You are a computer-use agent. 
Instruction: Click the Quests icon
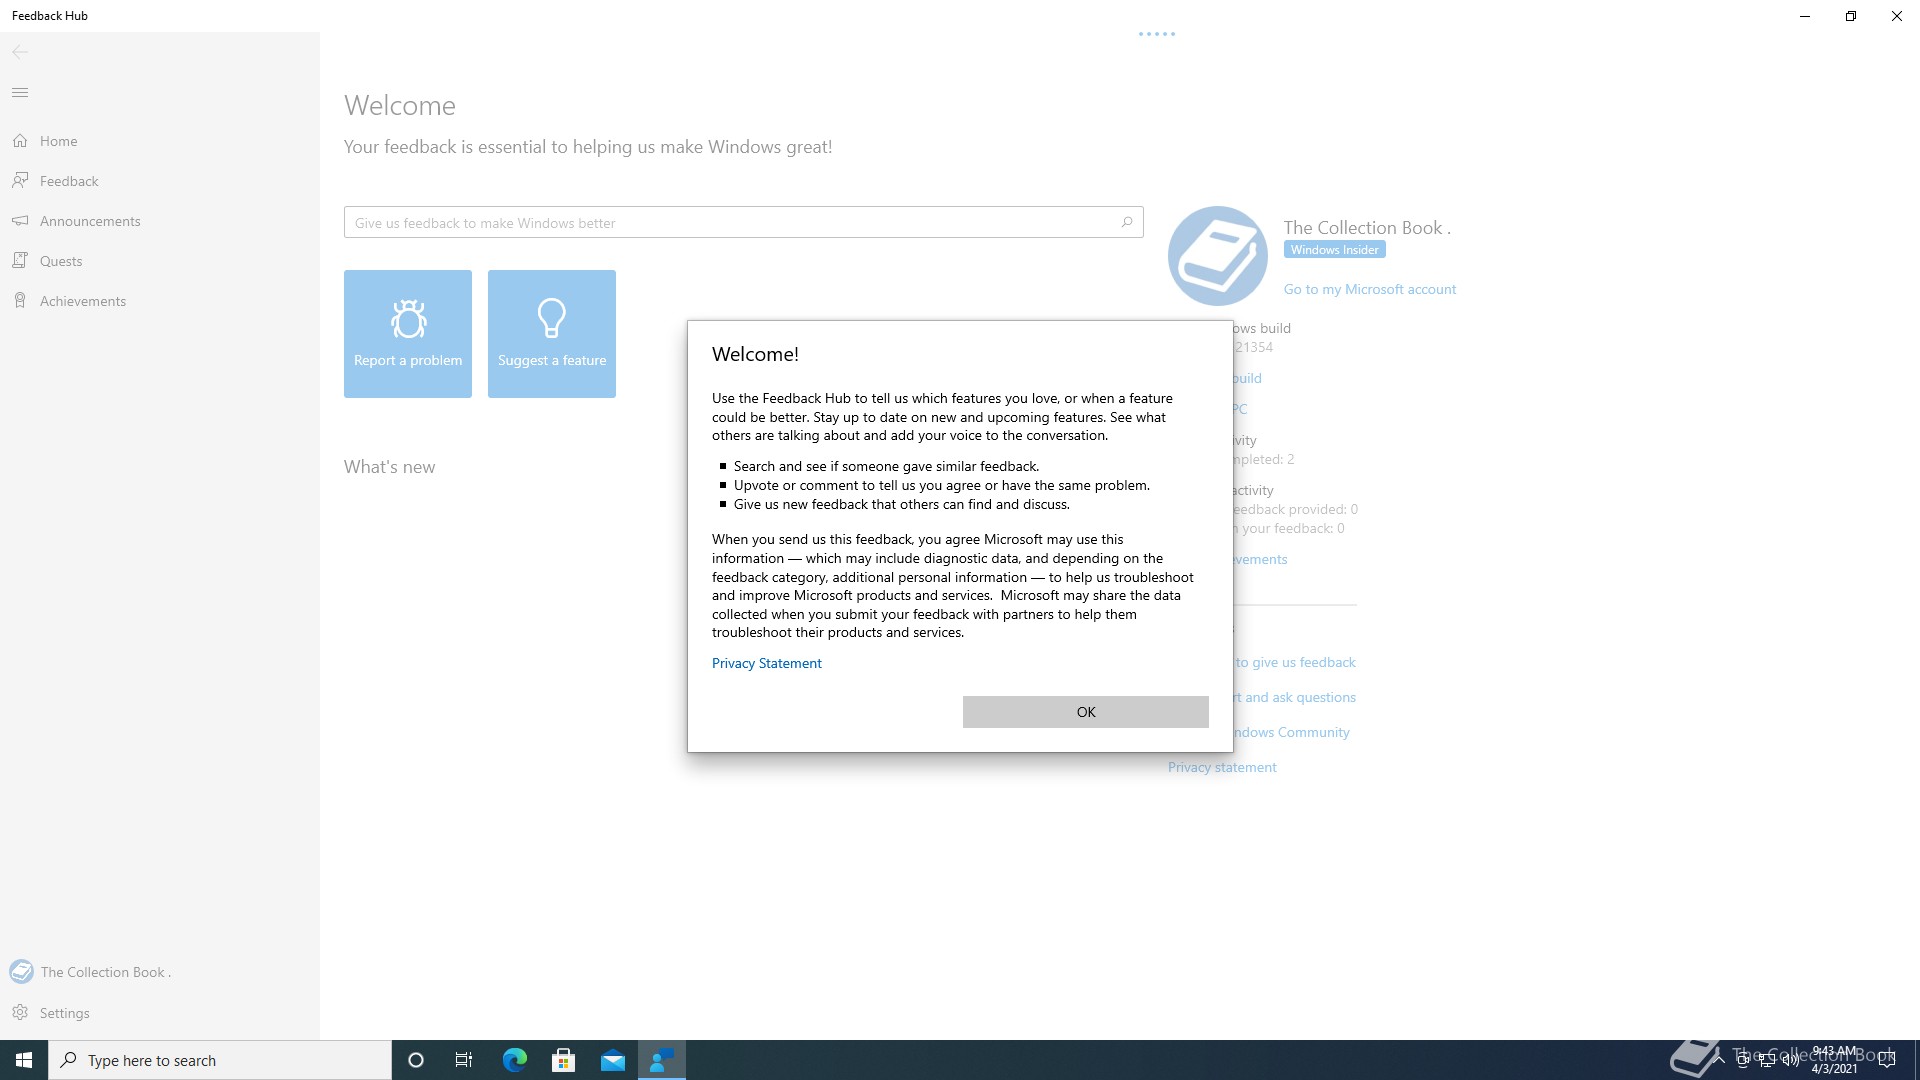20,261
